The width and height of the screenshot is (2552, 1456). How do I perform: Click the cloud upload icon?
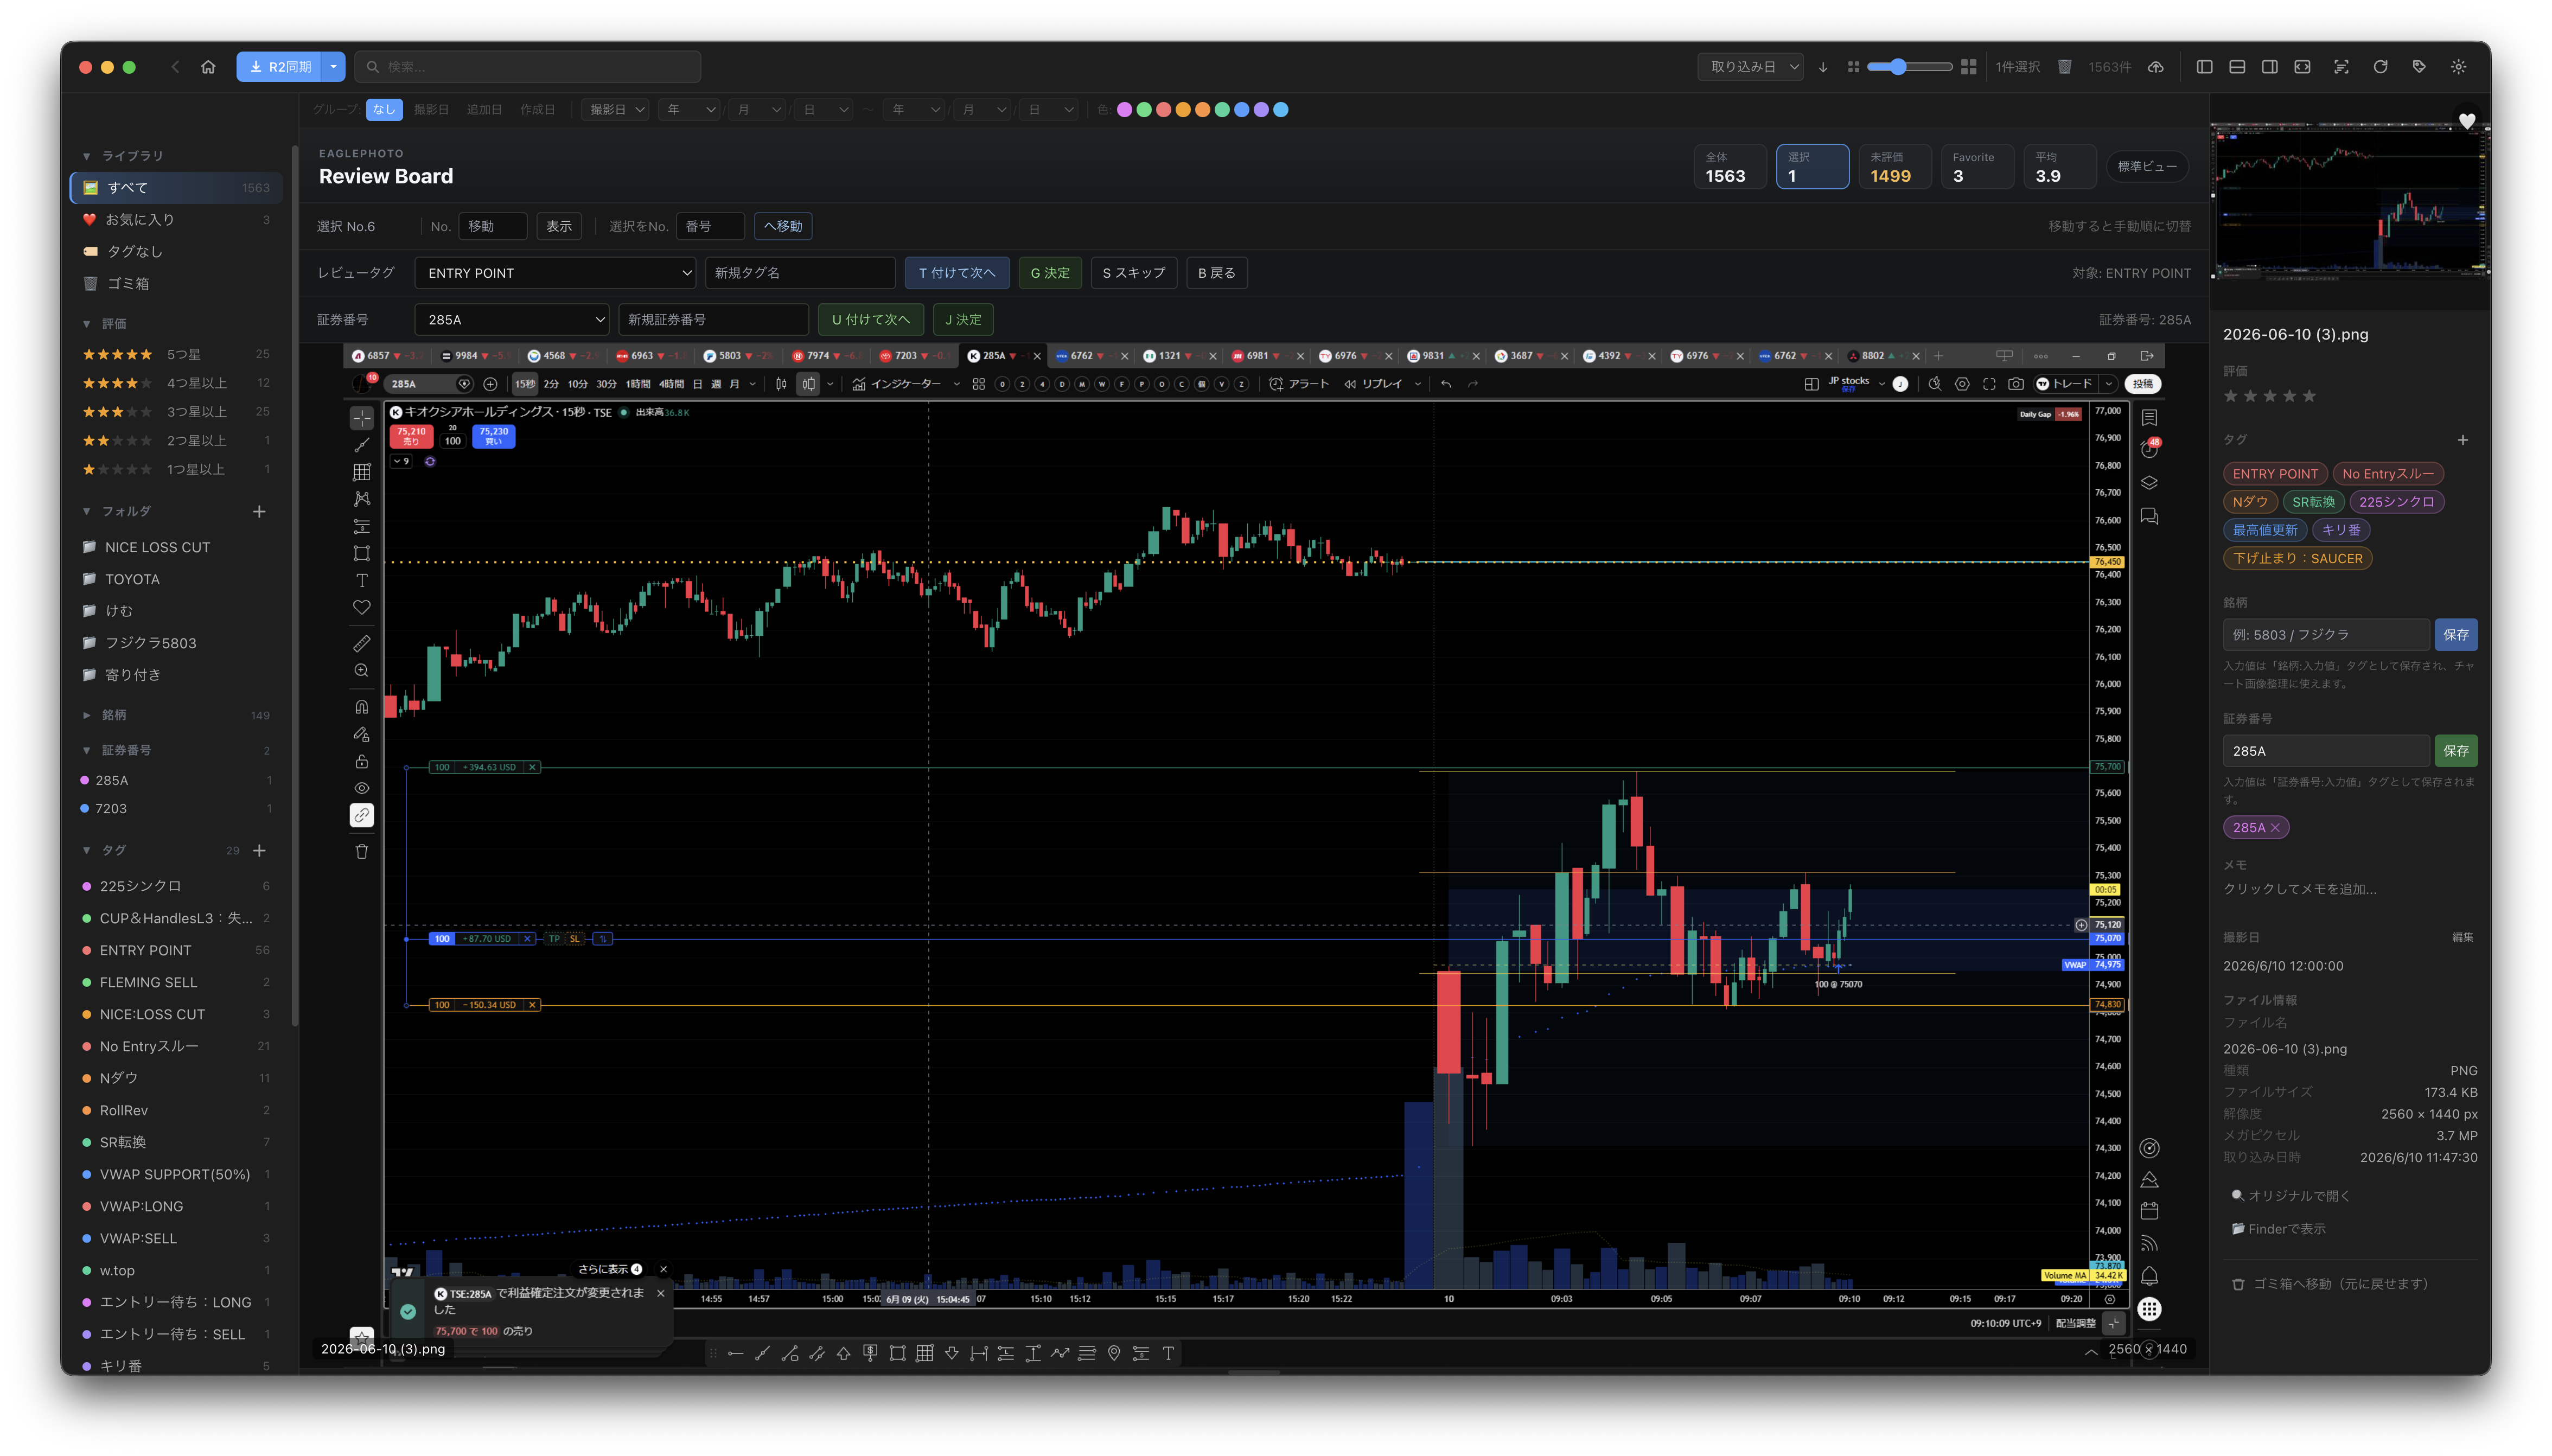2156,67
